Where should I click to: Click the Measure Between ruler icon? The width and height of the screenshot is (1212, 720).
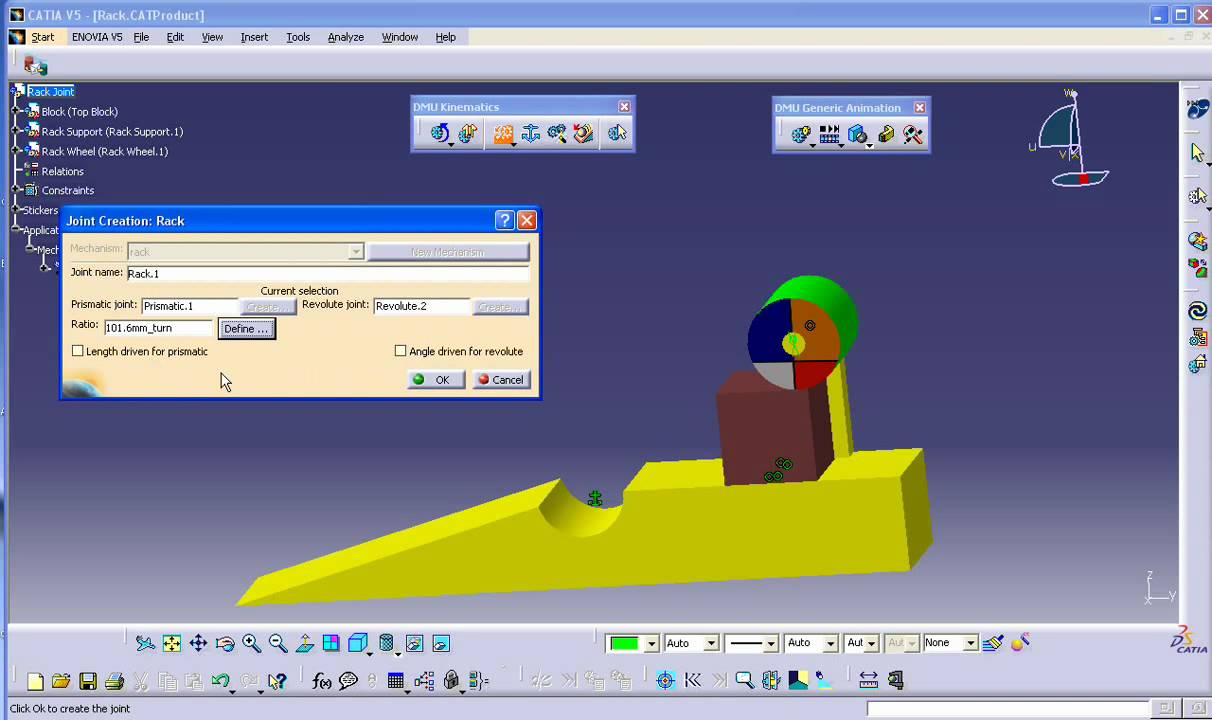868,681
